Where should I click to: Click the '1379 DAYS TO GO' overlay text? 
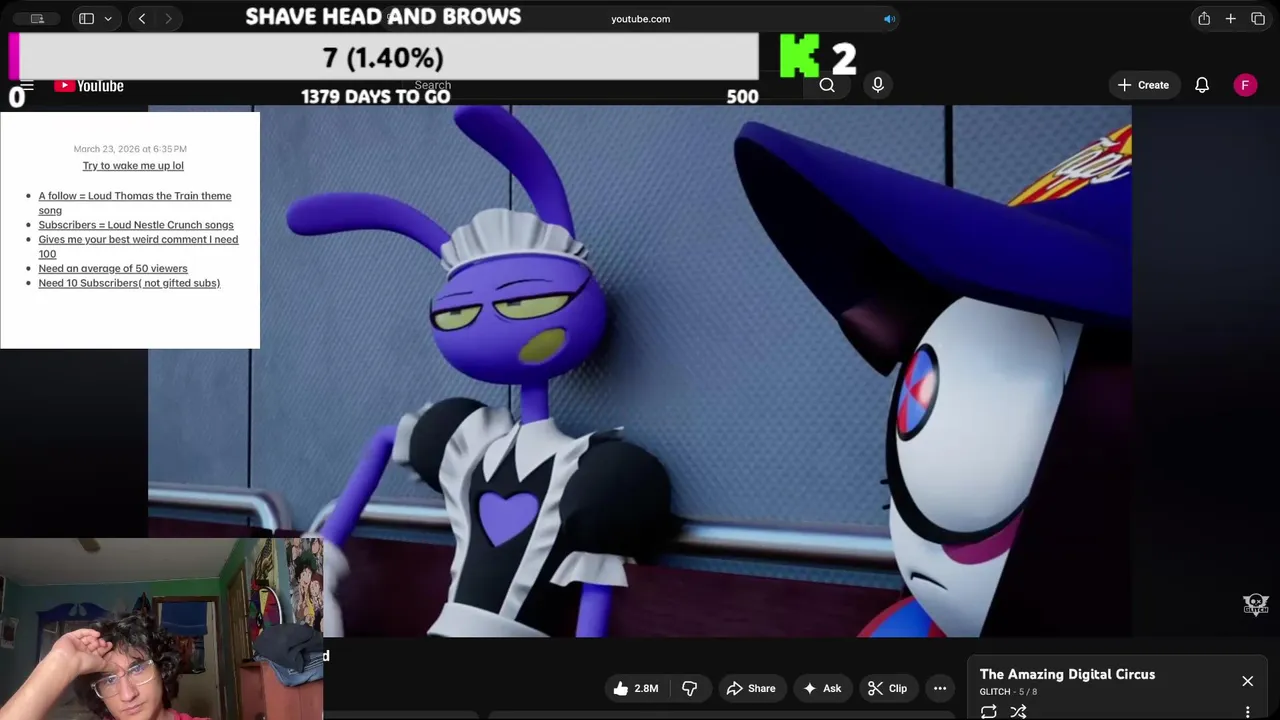tap(376, 96)
